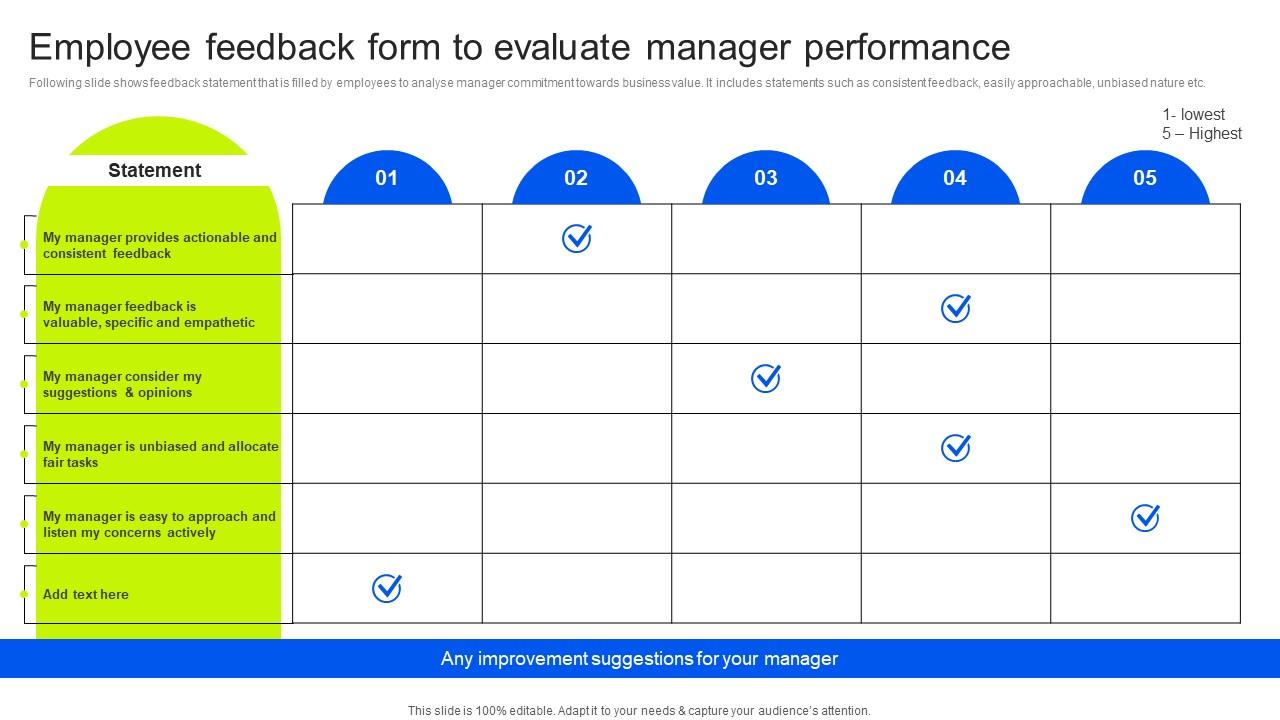This screenshot has height=720, width=1280.
Task: Click the checkmark for valuable, specific and empathetic feedback
Action: 955,308
